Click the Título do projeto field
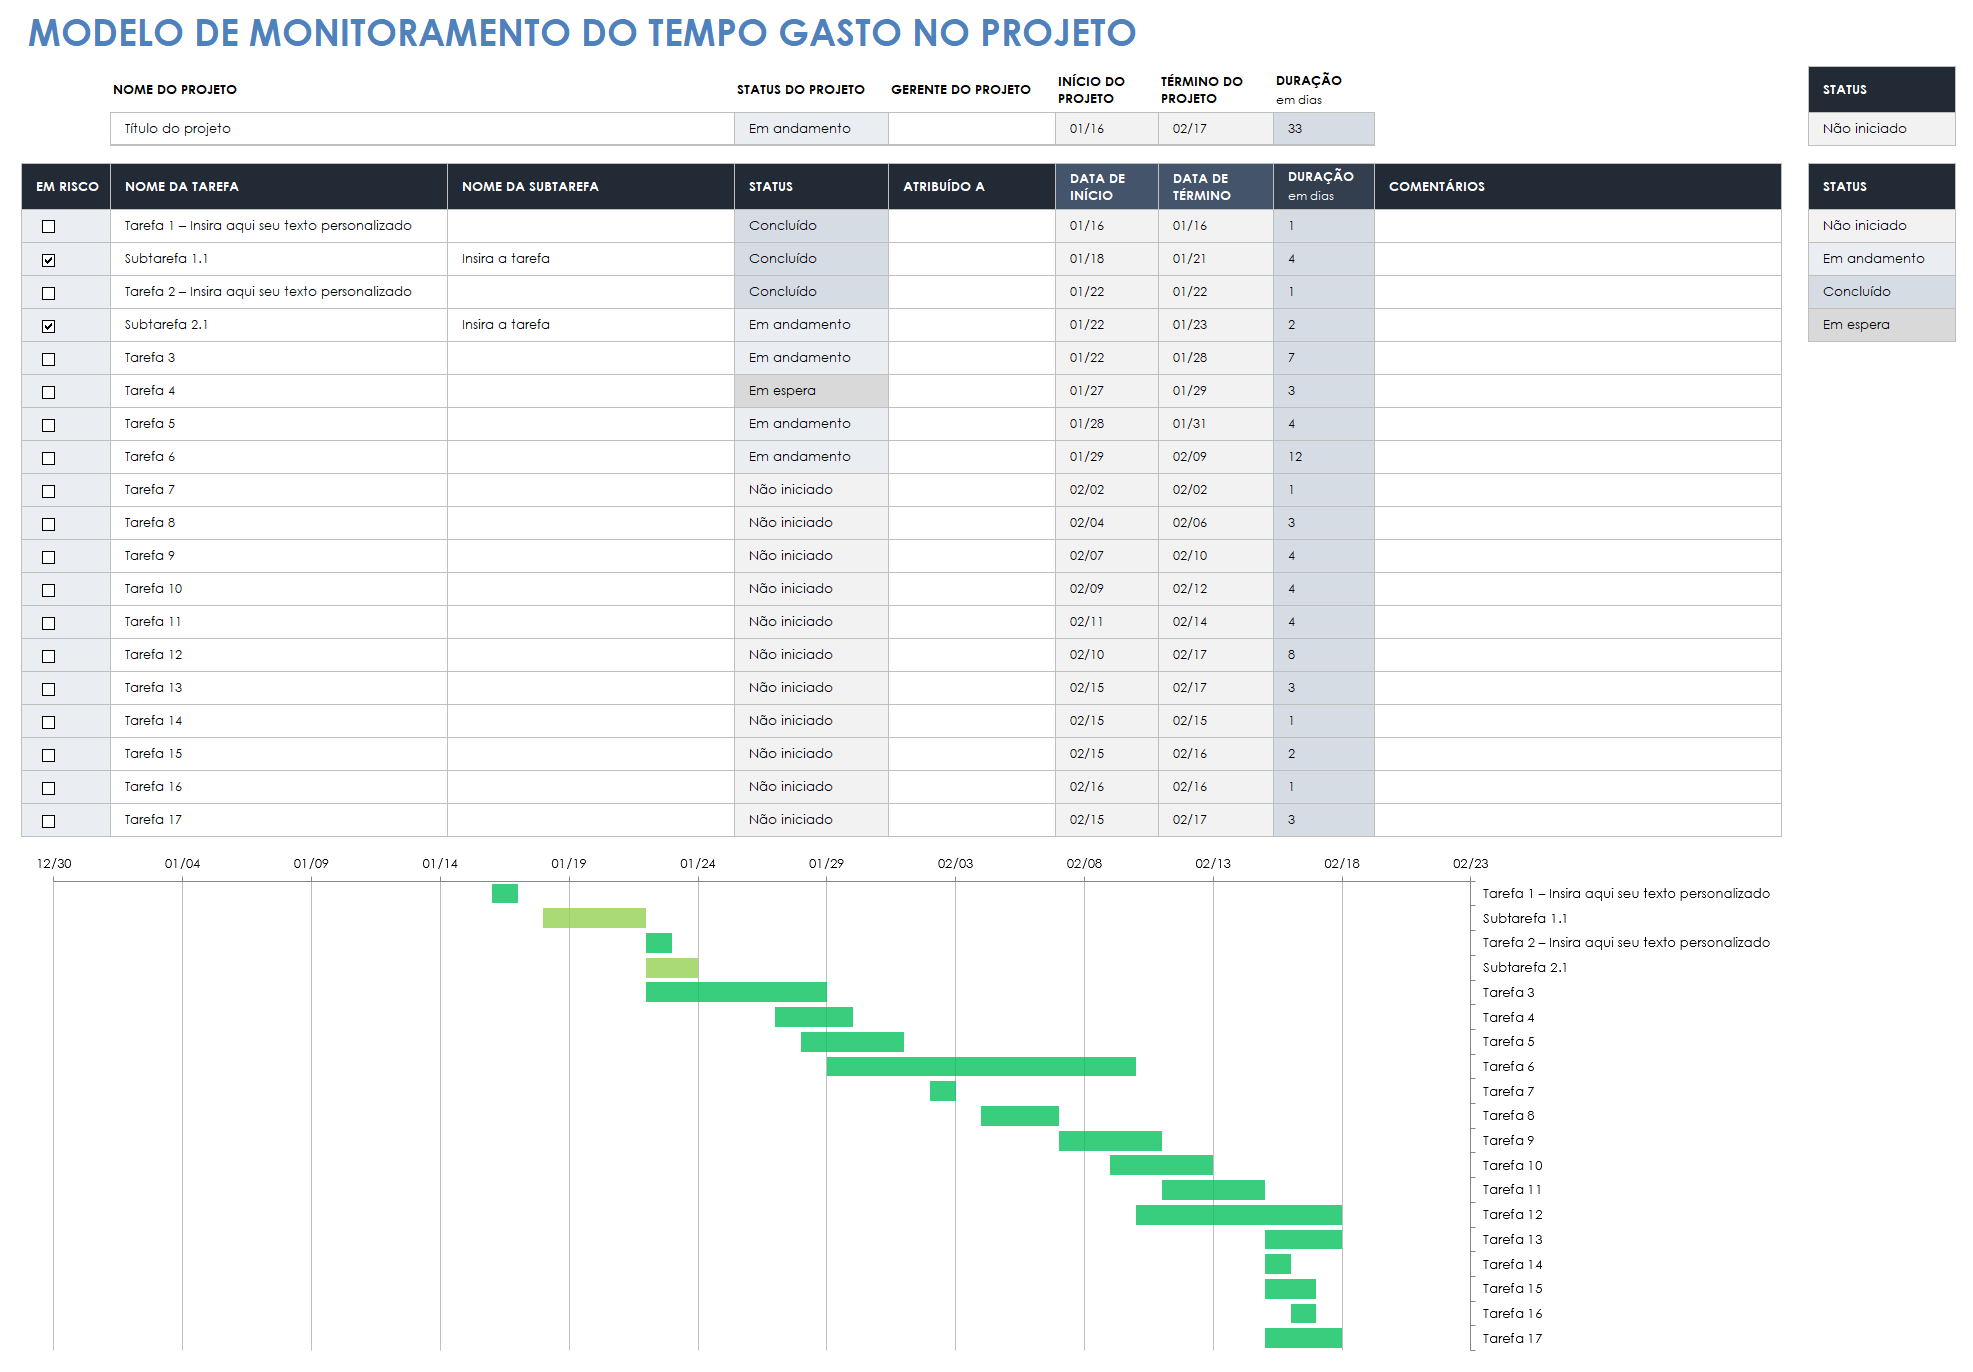The image size is (1973, 1372). click(x=422, y=128)
